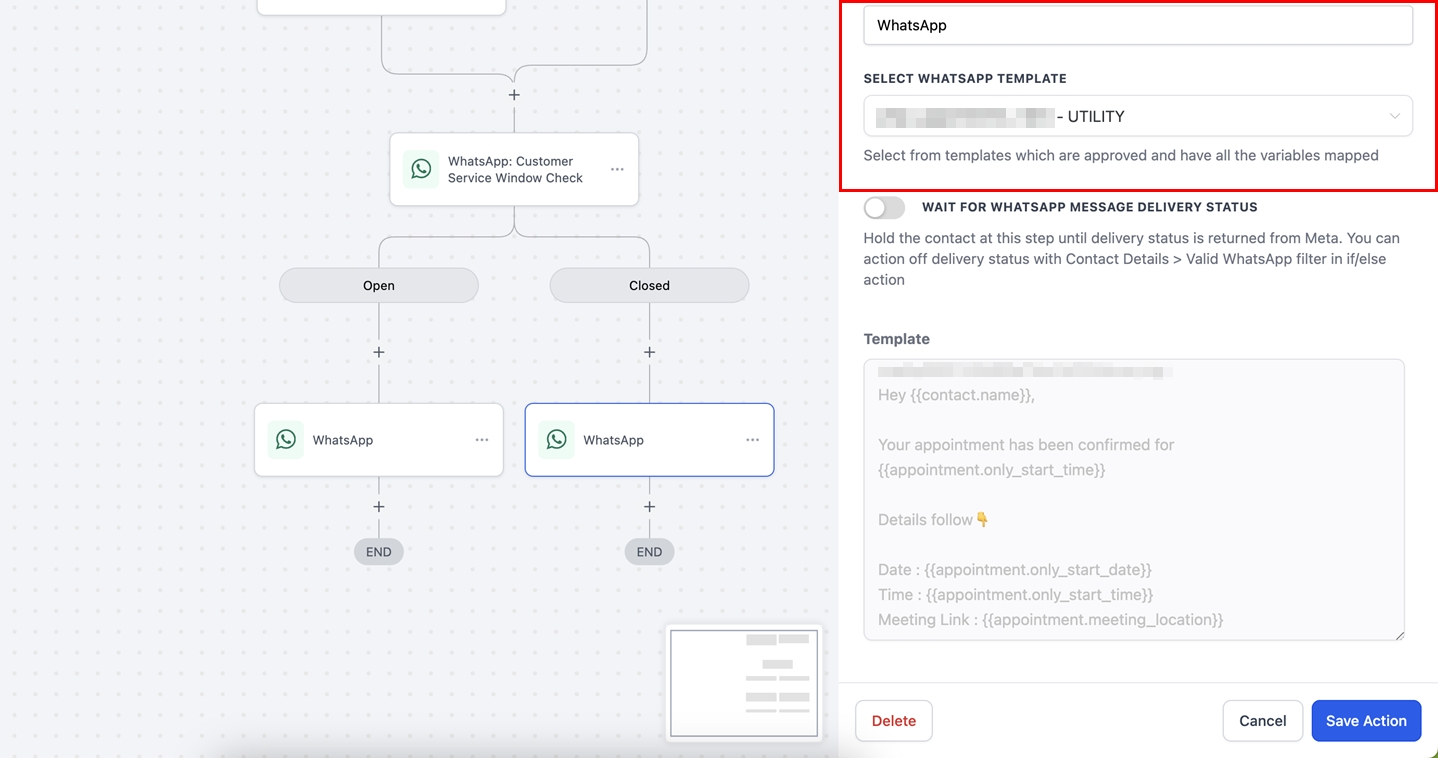Expand the Select WhatsApp Template dropdown
This screenshot has width=1438, height=758.
(1138, 116)
